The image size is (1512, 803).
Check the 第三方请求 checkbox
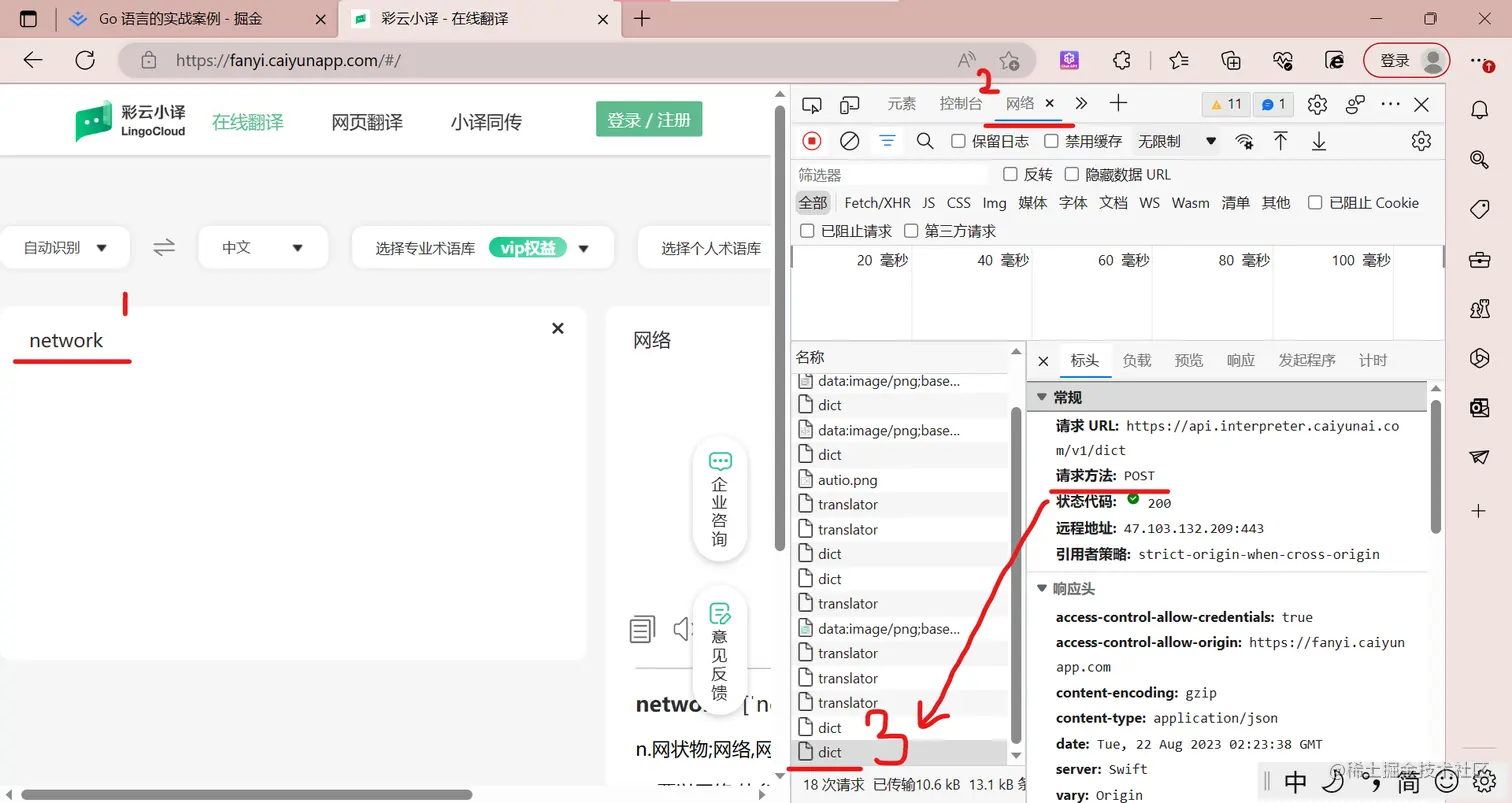(911, 231)
